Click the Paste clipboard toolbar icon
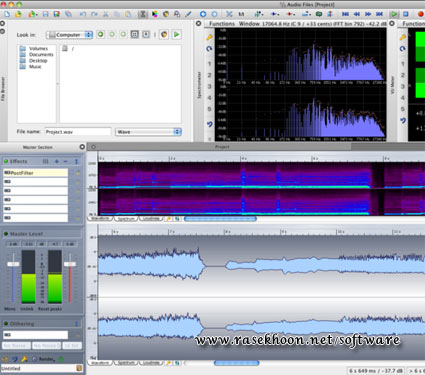Viewport: 425px width, 375px height. click(128, 14)
